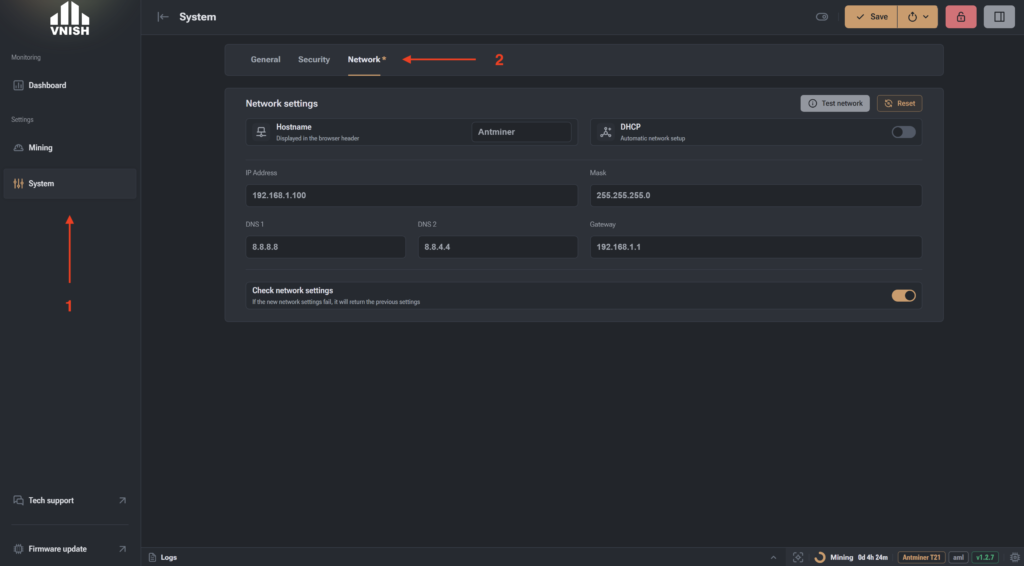The width and height of the screenshot is (1024, 566).
Task: Click the Antminer T21 model badge
Action: pos(921,558)
